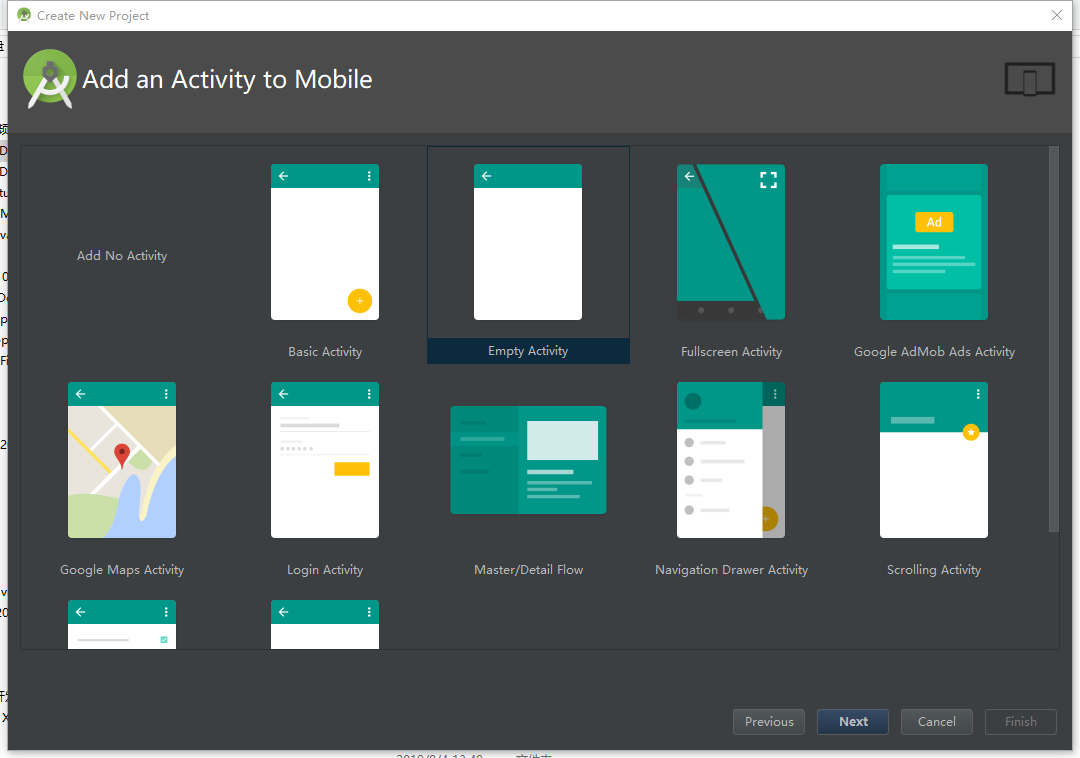Choose the Google Maps Activity template
Image resolution: width=1080 pixels, height=758 pixels.
(122, 460)
